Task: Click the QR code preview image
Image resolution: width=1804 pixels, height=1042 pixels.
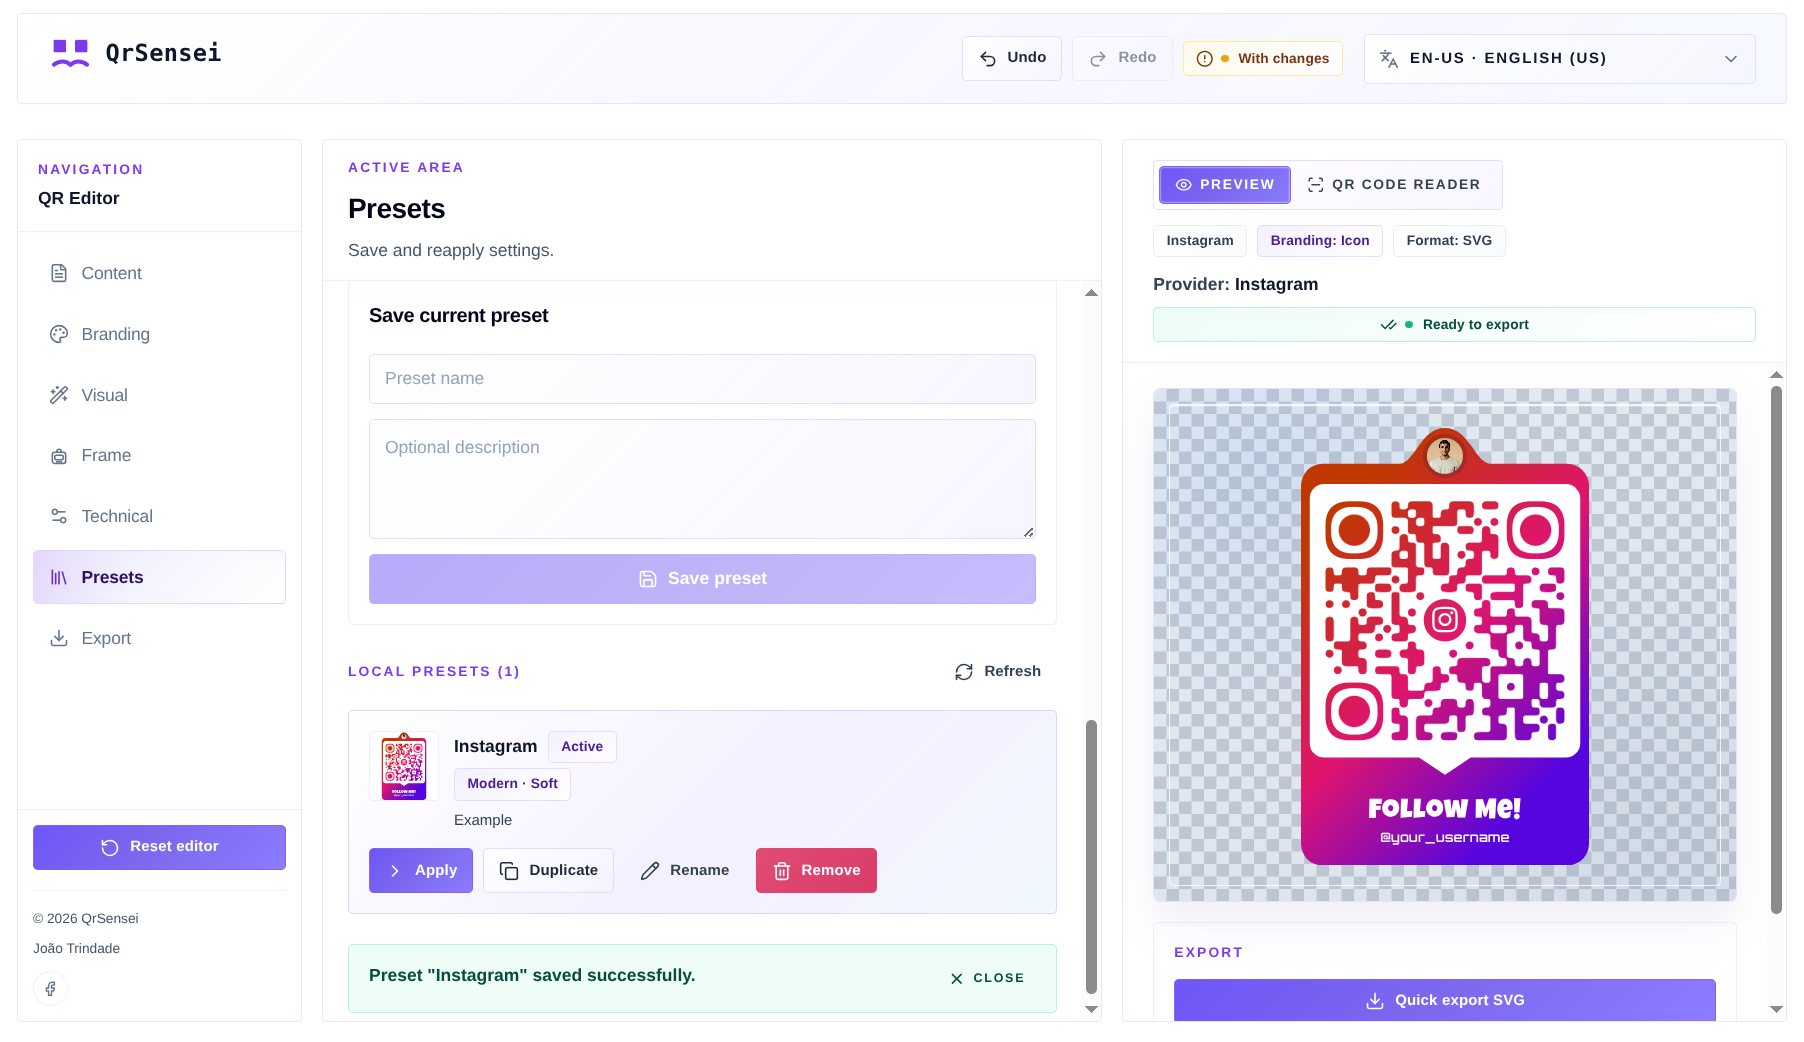Action: (x=1445, y=645)
